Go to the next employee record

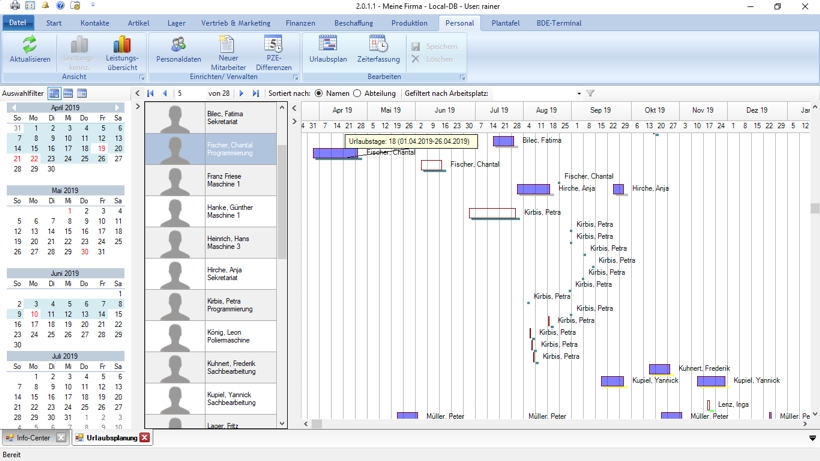coord(241,94)
